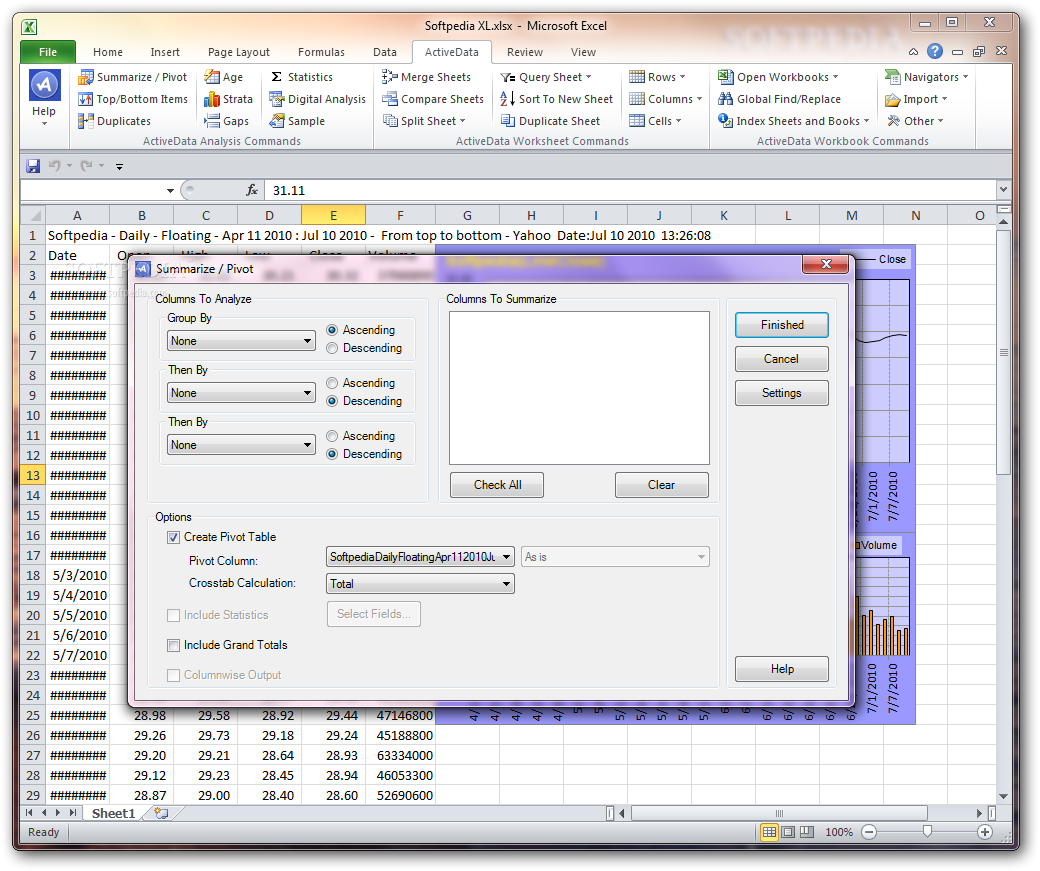This screenshot has width=1040, height=871.
Task: Open the Sample command
Action: click(x=296, y=121)
